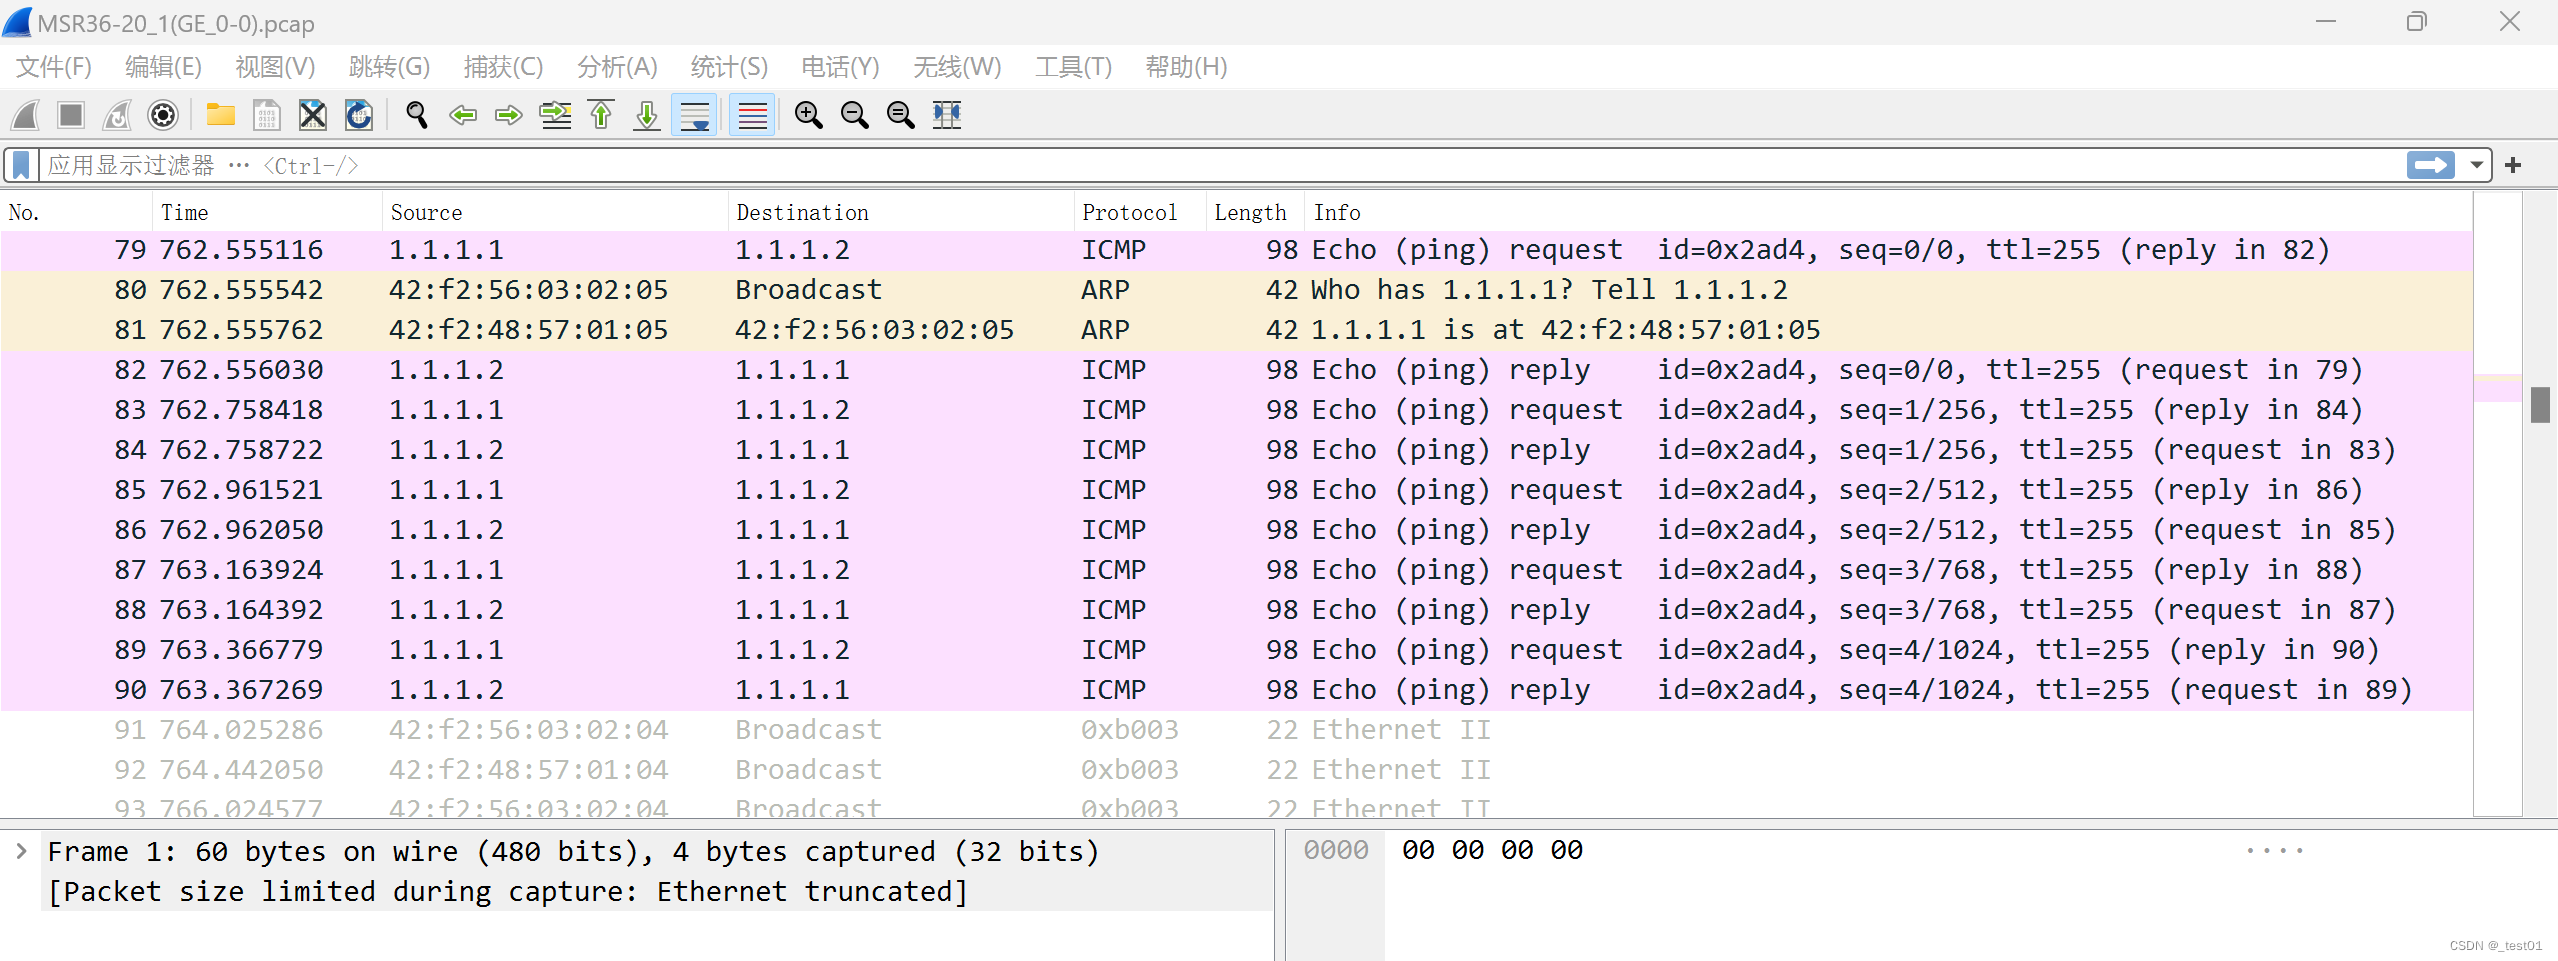Restart current capture icon

[x=117, y=115]
